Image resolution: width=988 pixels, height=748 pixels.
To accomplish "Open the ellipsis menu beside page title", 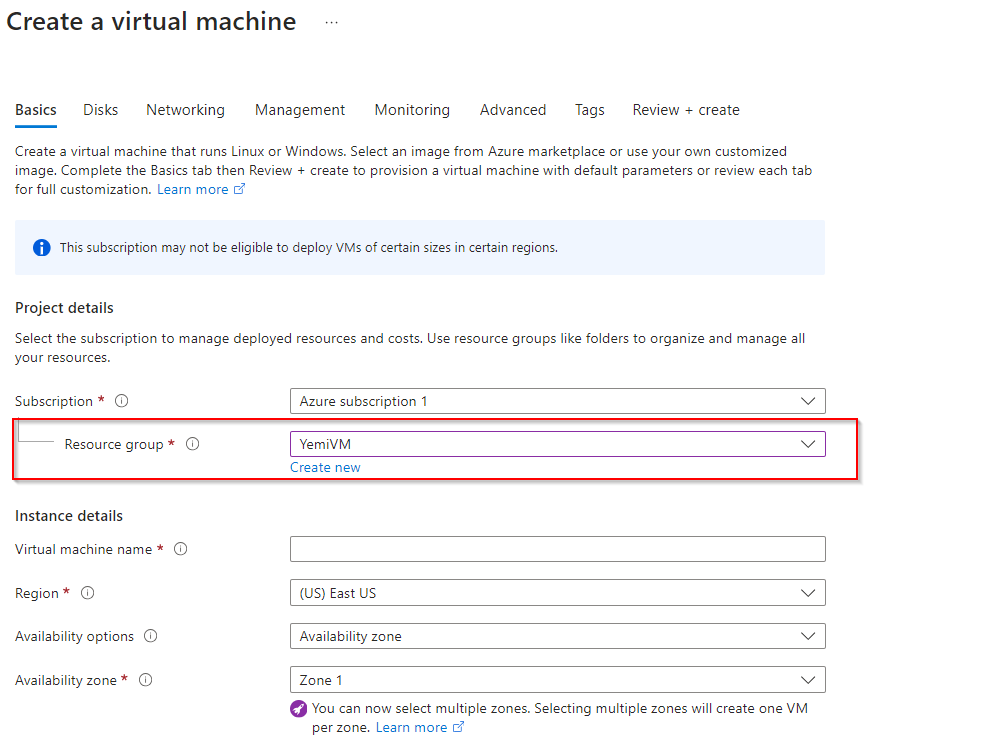I will [x=332, y=22].
